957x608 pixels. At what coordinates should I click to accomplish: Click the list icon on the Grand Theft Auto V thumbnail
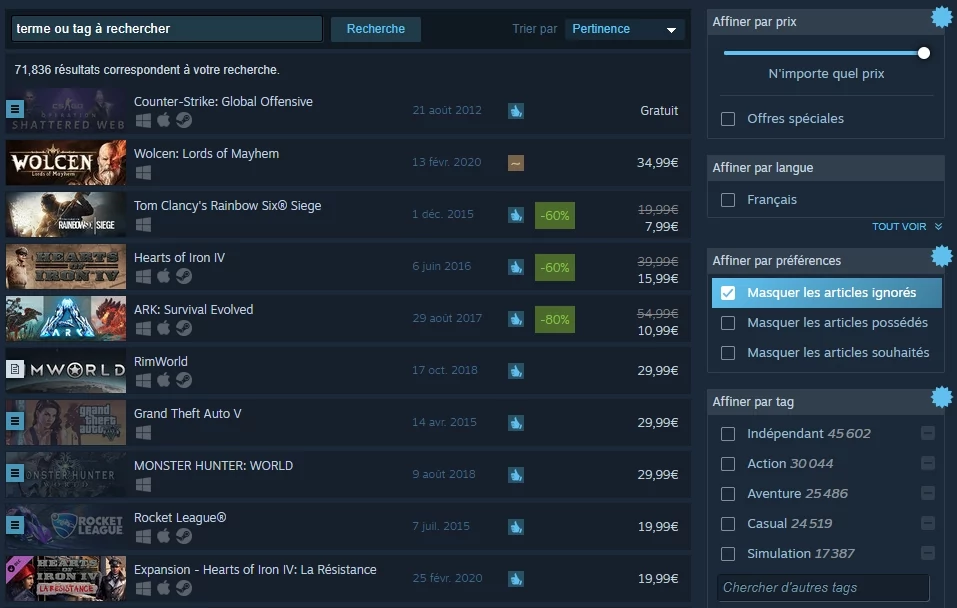[x=15, y=421]
